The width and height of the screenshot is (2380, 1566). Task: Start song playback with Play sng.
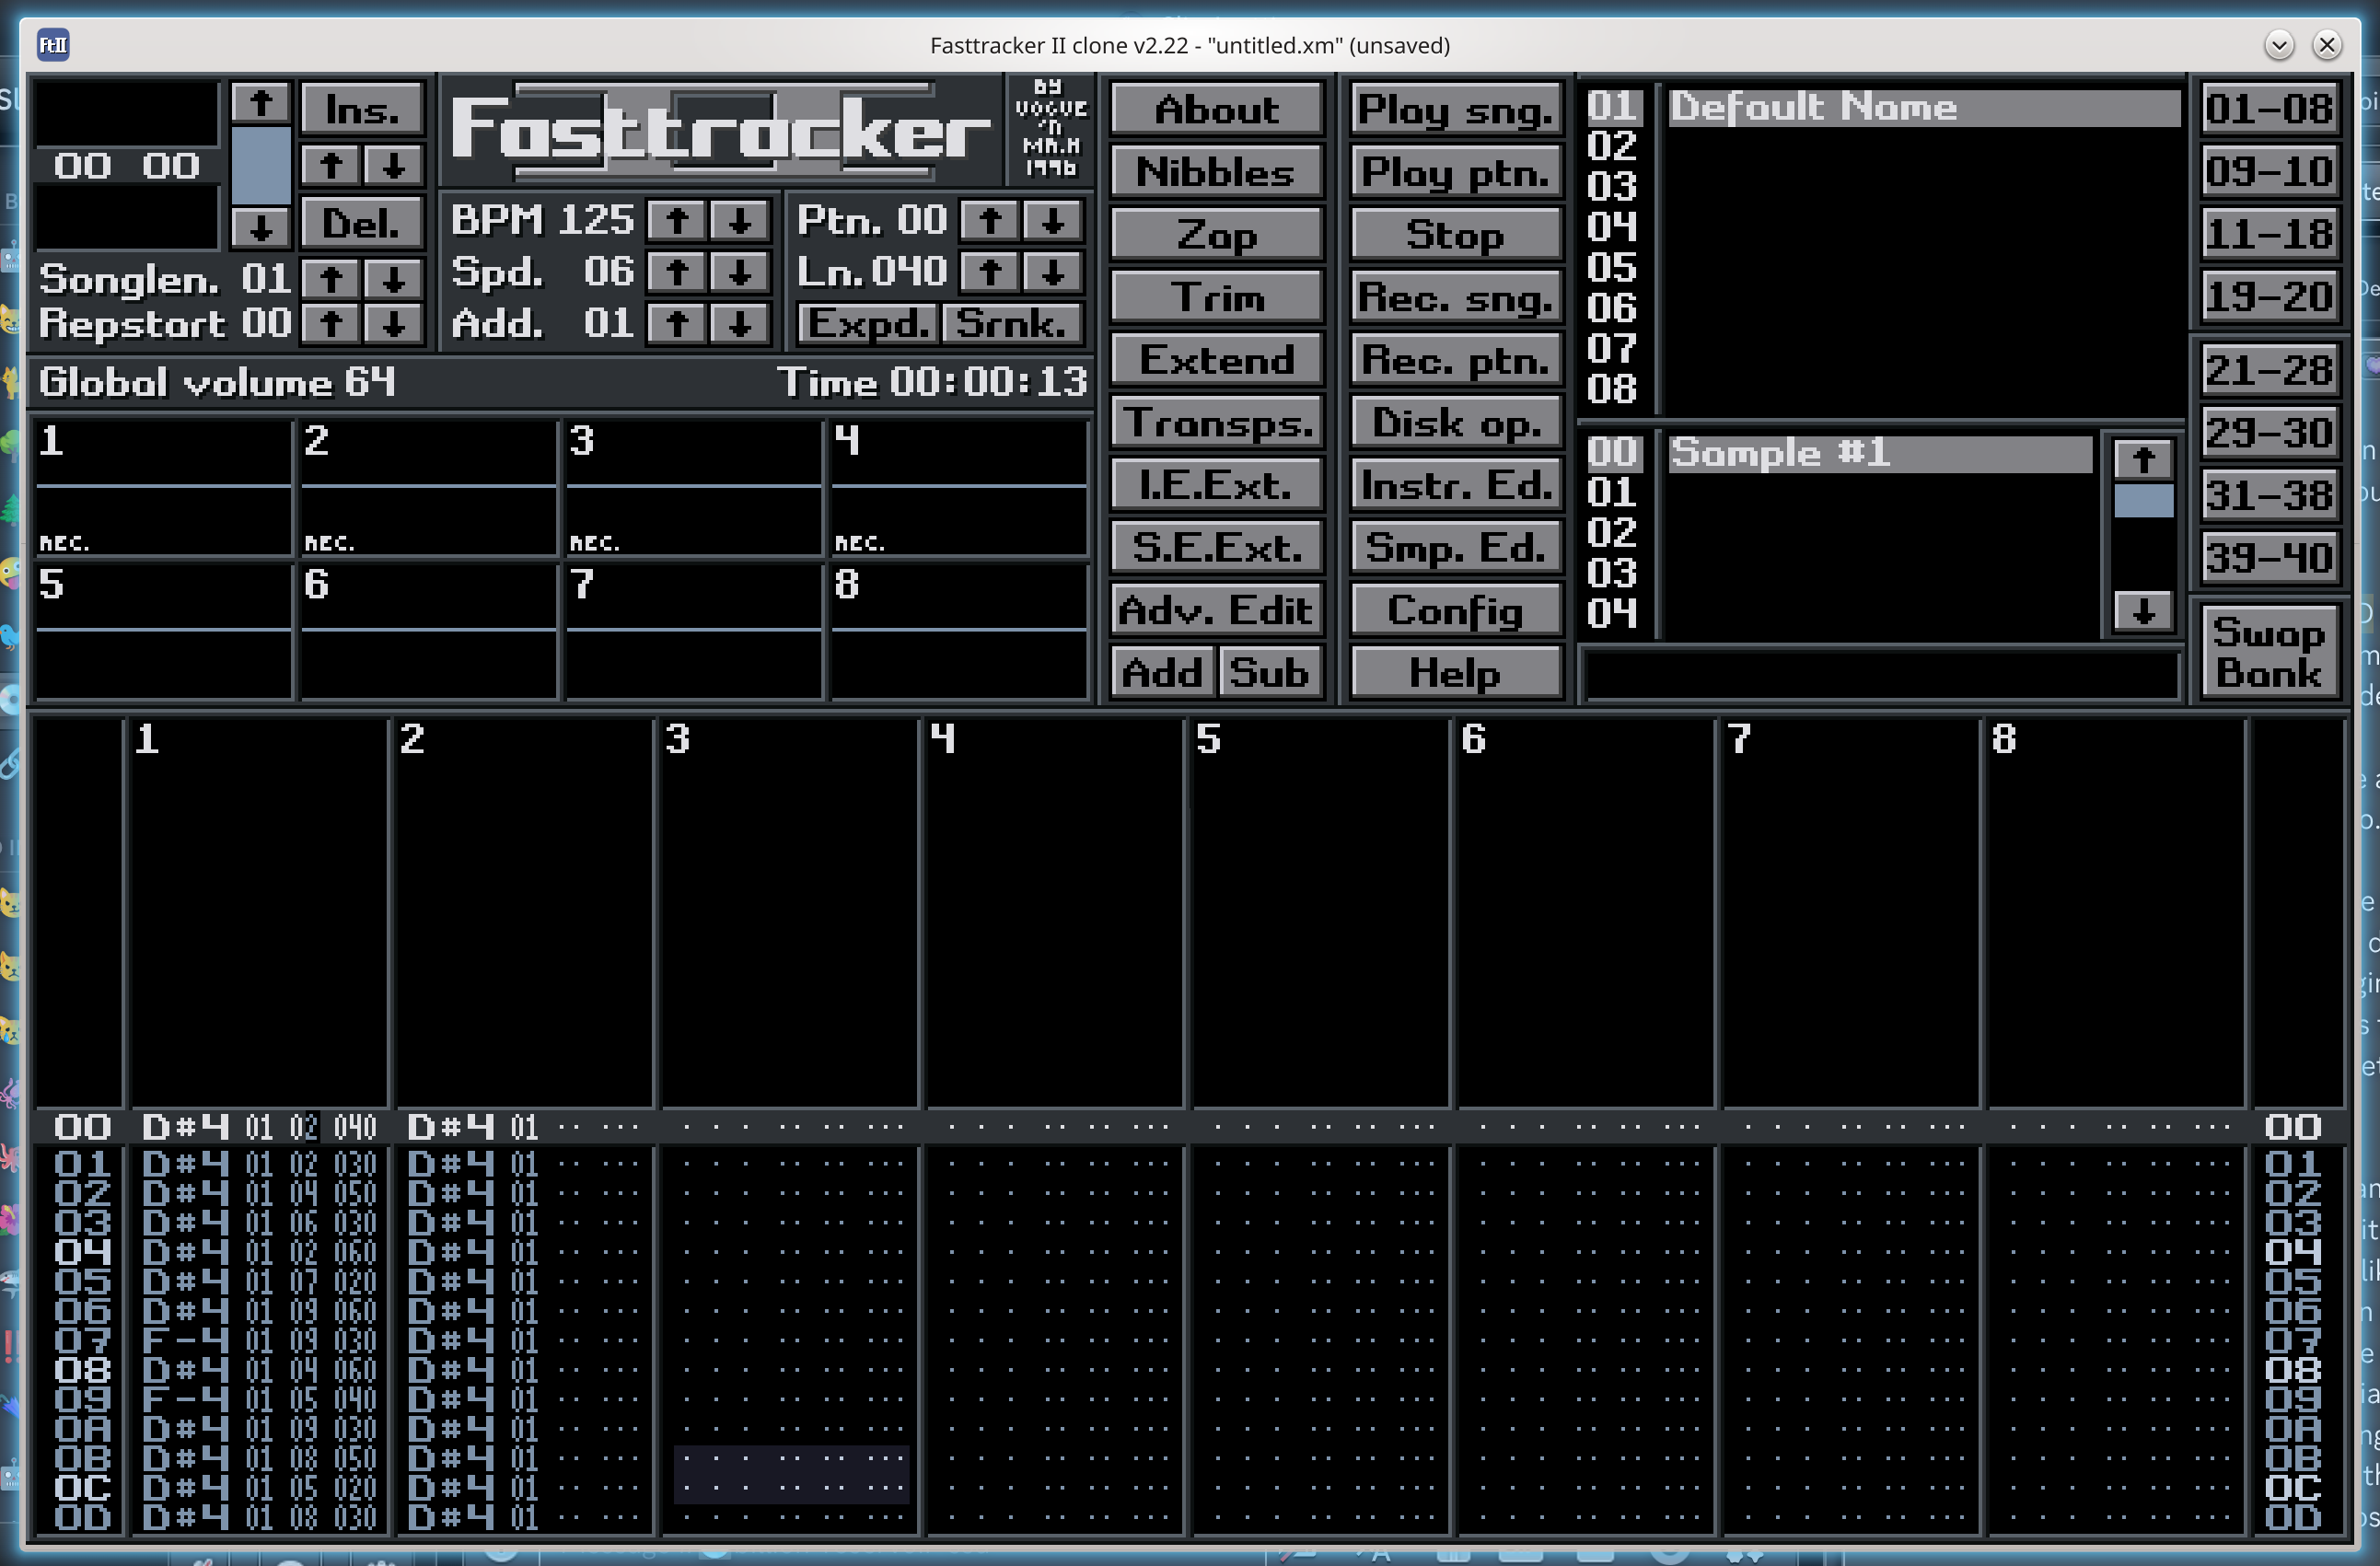pos(1456,110)
